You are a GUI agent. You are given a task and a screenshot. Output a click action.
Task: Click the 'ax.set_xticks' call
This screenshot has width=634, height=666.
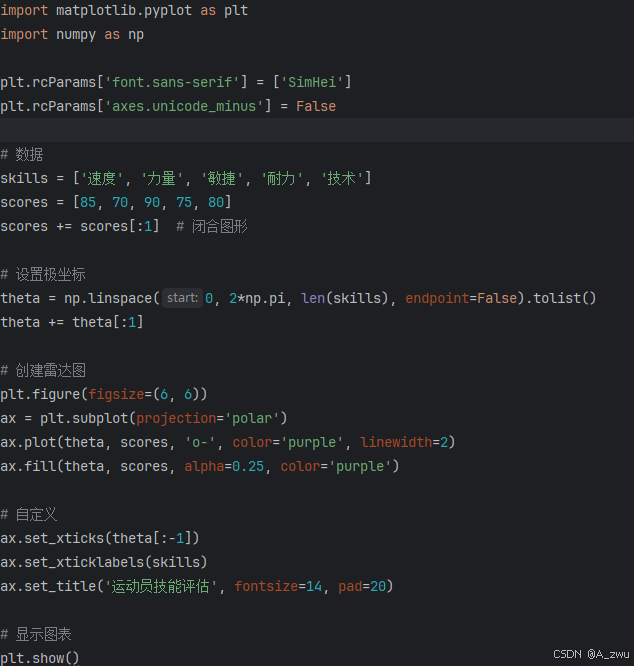[52, 539]
